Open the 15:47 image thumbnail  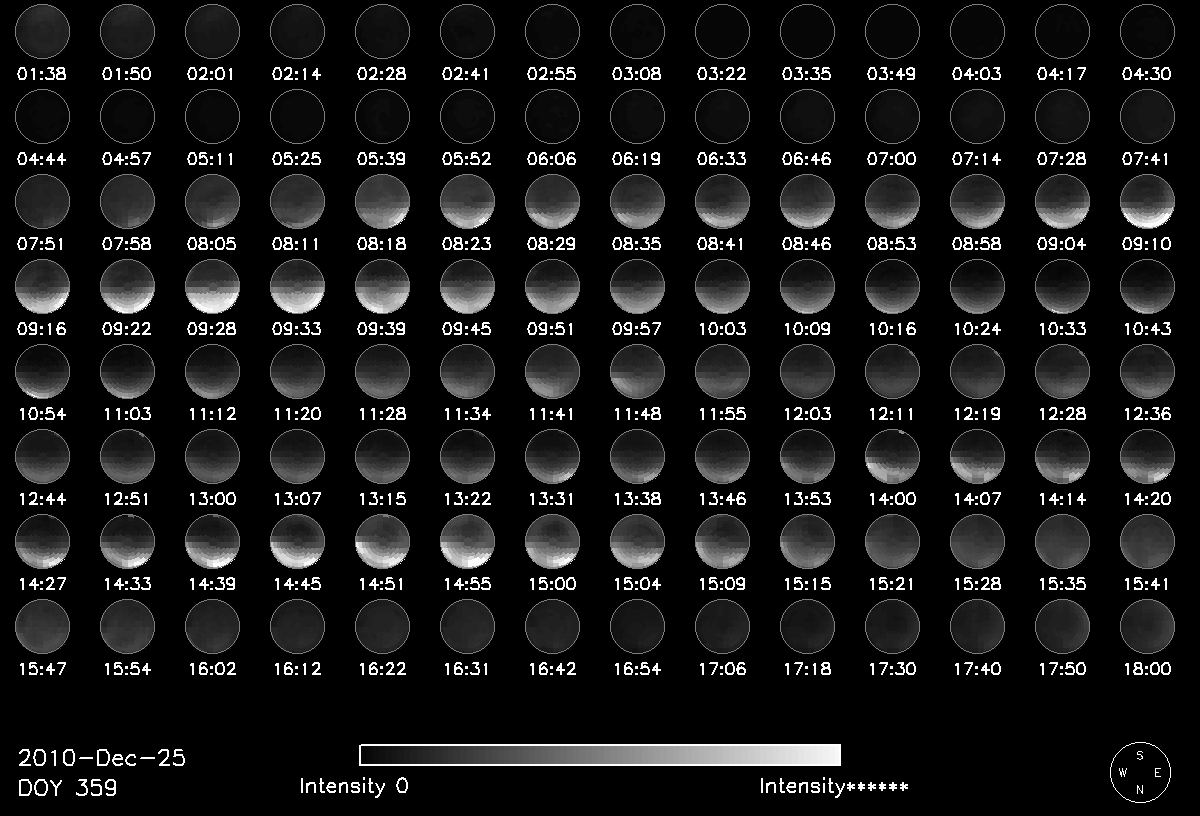pos(42,627)
